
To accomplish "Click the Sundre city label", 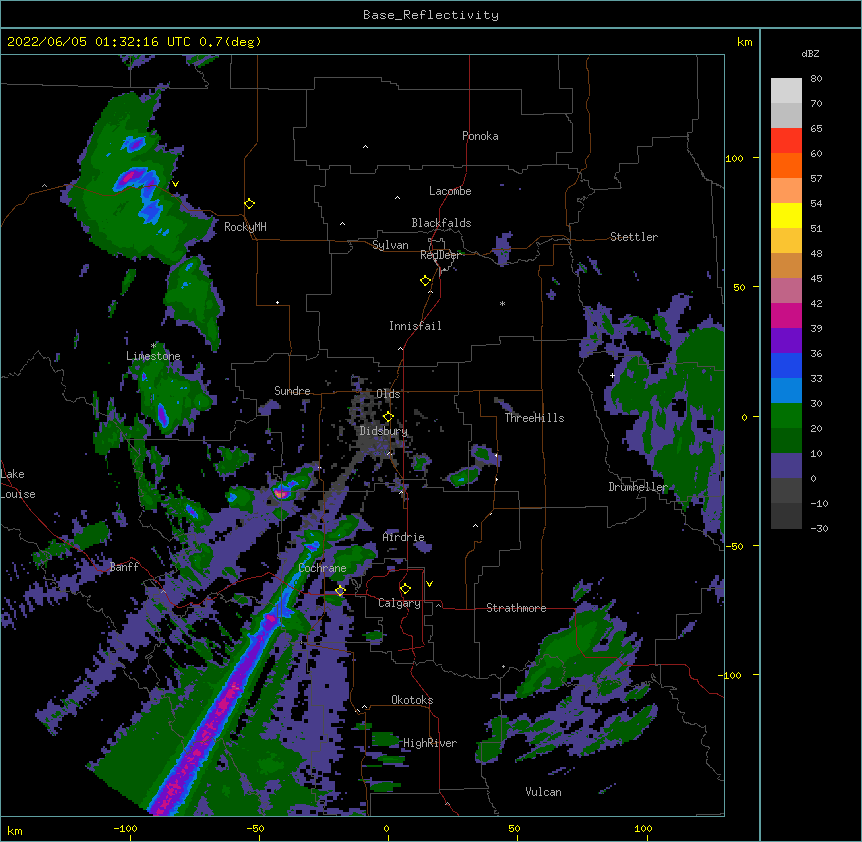I will click(x=292, y=391).
